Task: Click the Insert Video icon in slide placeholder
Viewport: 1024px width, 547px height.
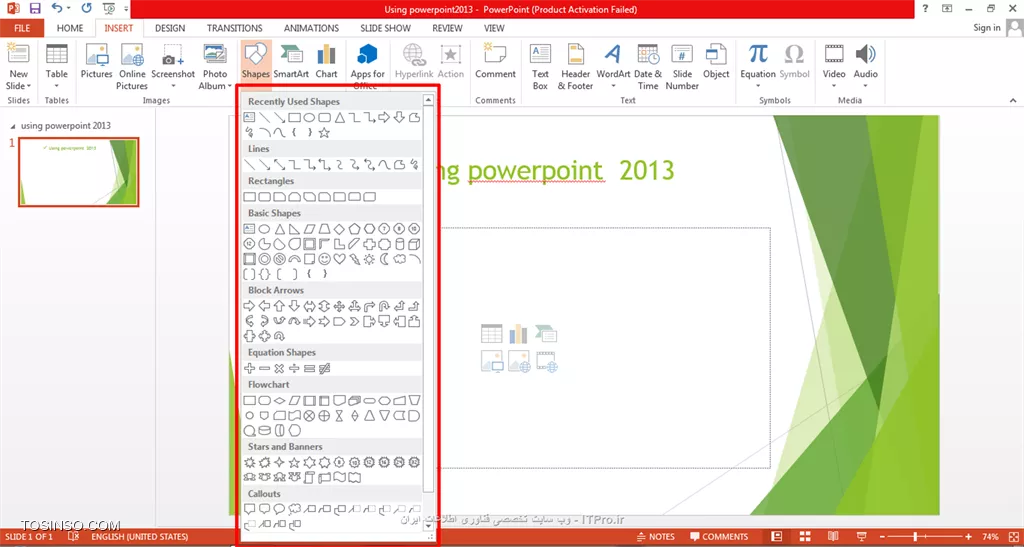Action: [x=546, y=361]
